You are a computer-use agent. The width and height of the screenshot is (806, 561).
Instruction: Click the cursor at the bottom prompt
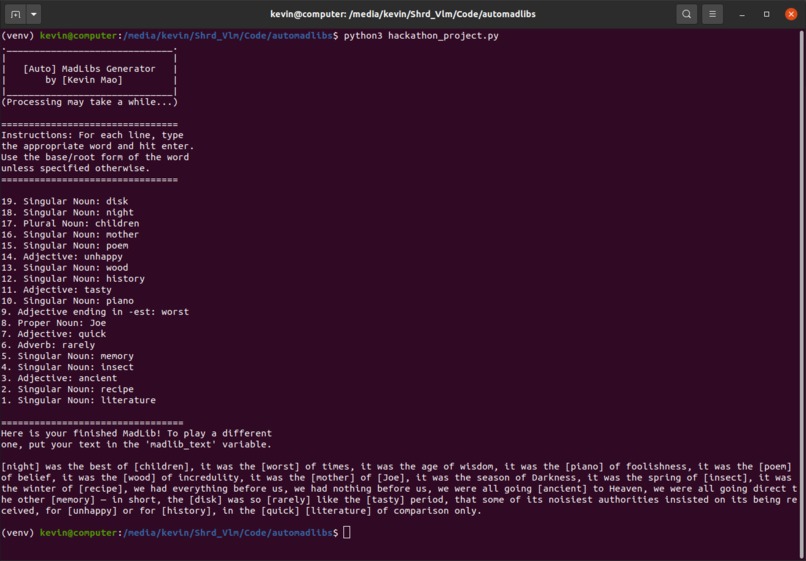tap(347, 533)
